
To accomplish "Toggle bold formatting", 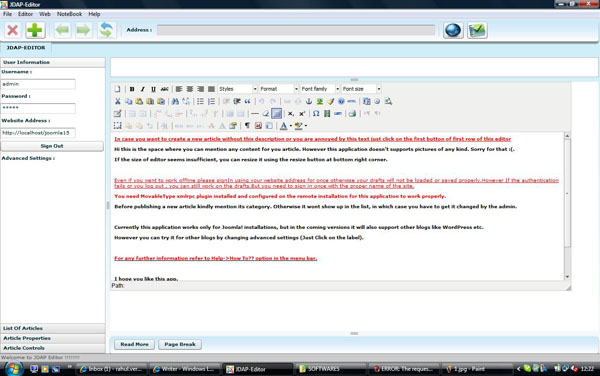I will coord(132,89).
